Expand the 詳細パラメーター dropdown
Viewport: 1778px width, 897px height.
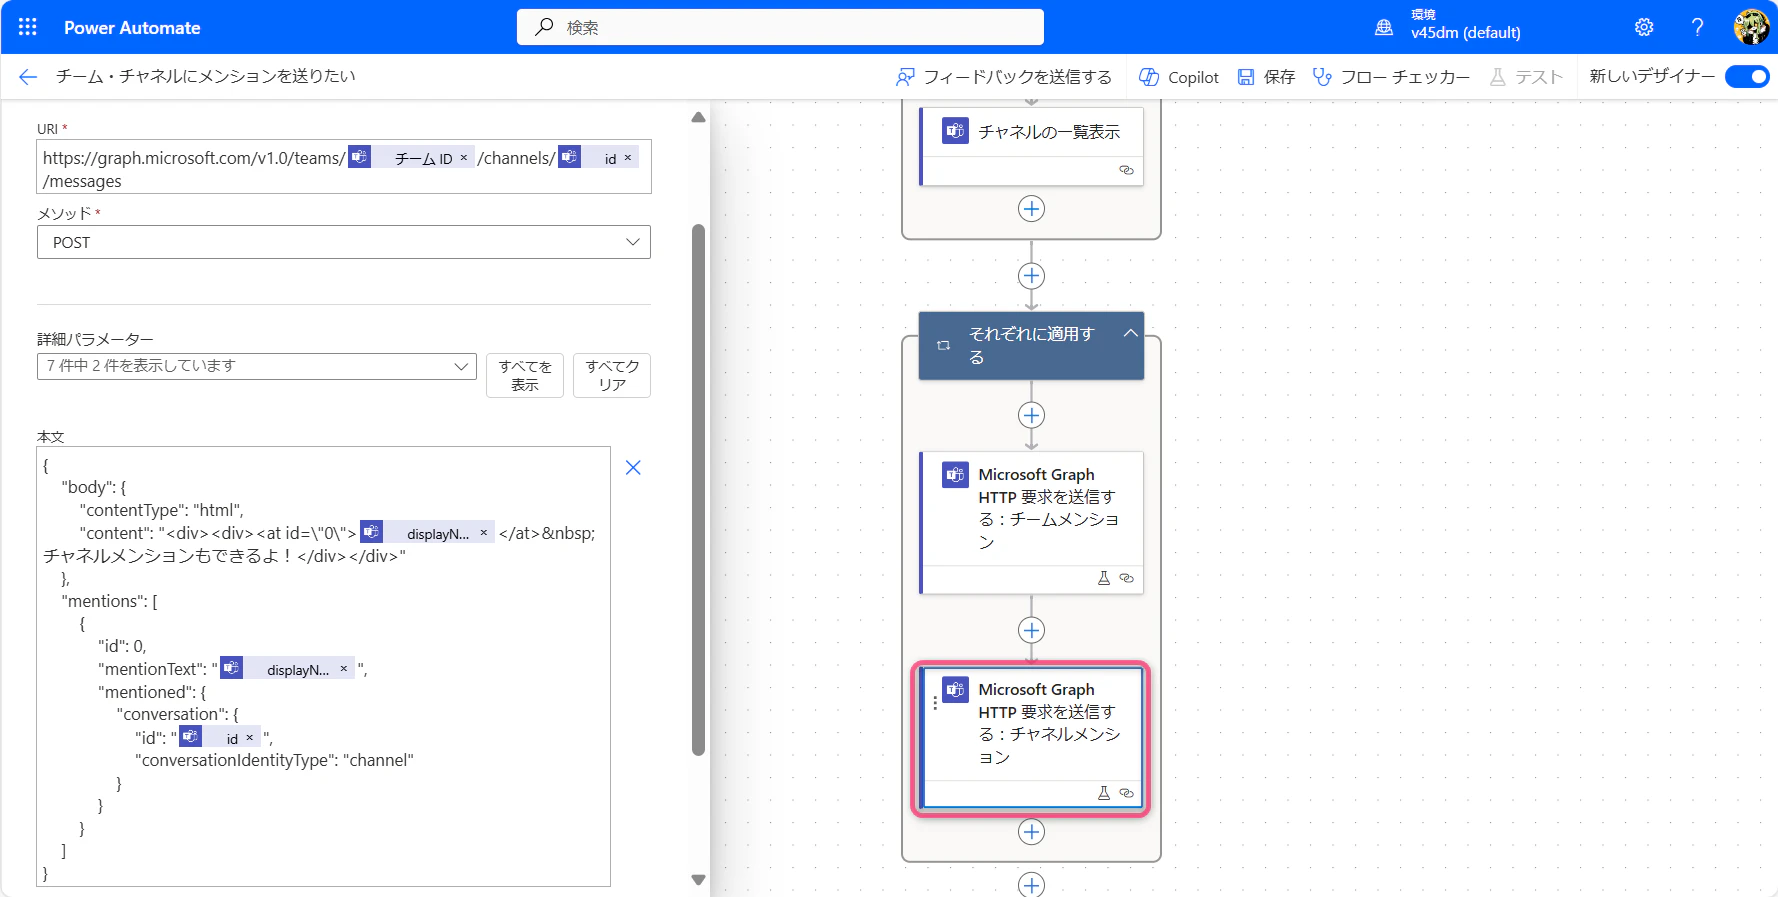point(257,366)
